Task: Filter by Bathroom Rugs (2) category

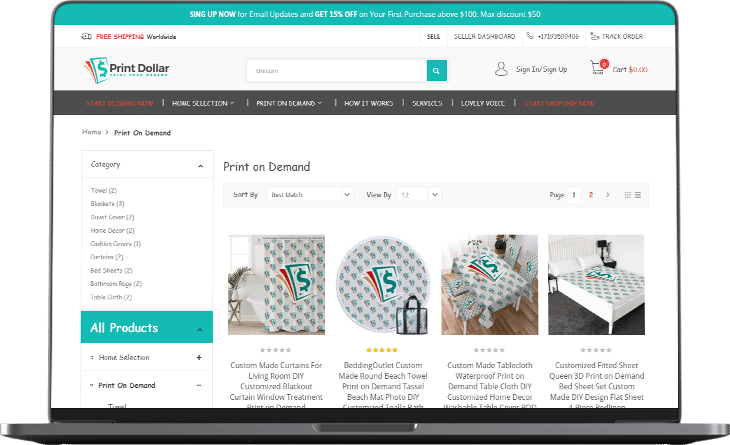Action: (116, 283)
